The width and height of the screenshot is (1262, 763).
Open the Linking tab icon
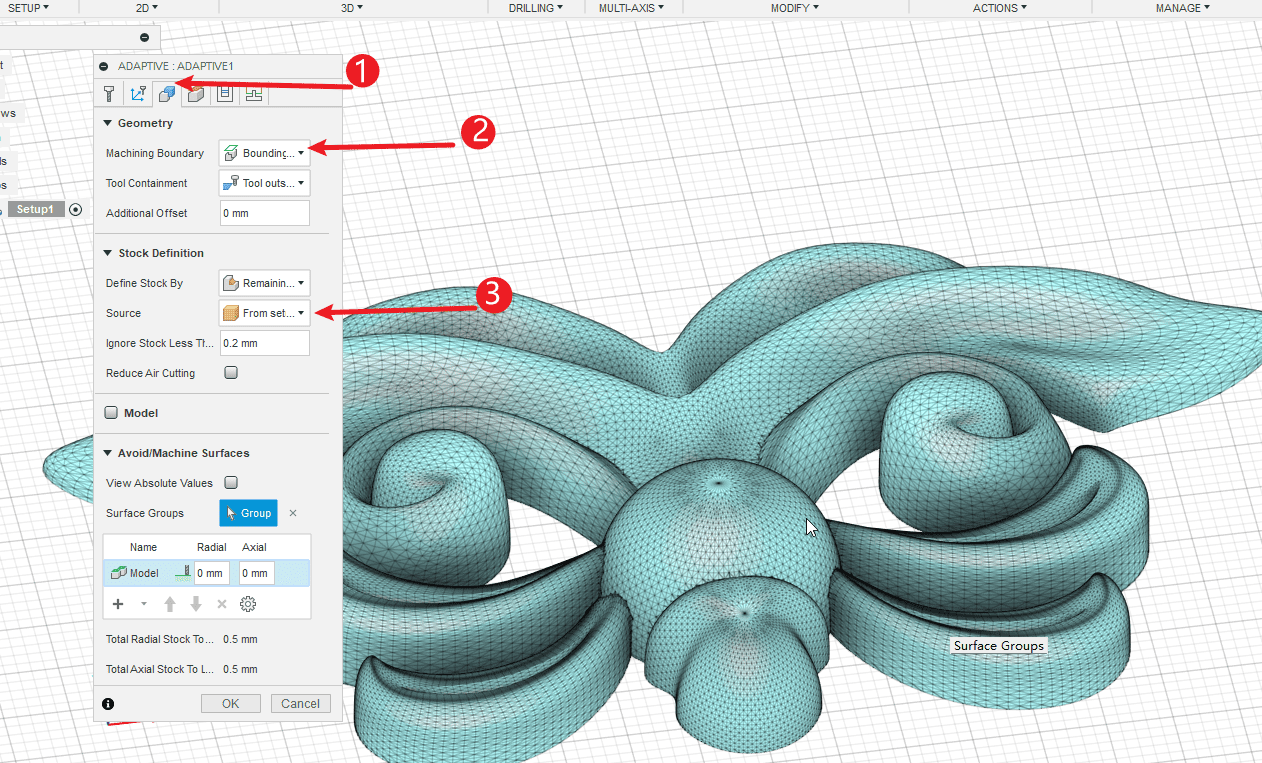tap(254, 94)
